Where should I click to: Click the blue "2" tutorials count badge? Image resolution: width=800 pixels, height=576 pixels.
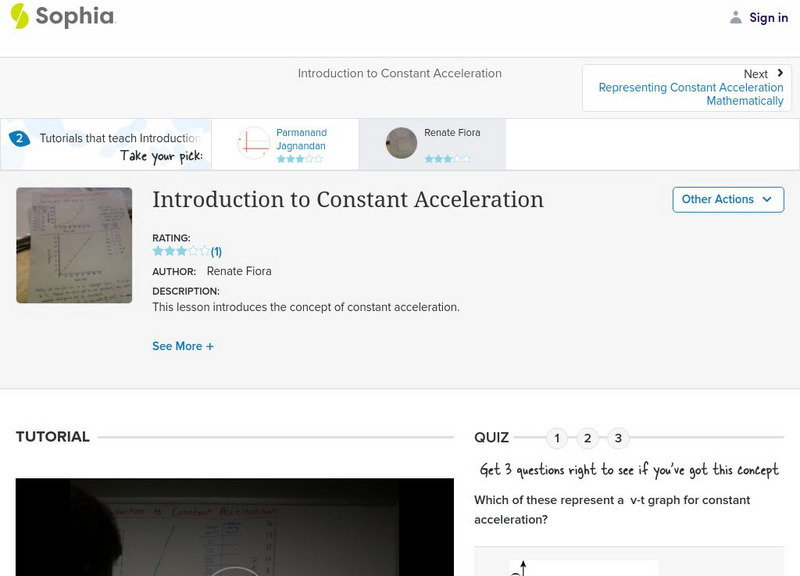(x=22, y=137)
